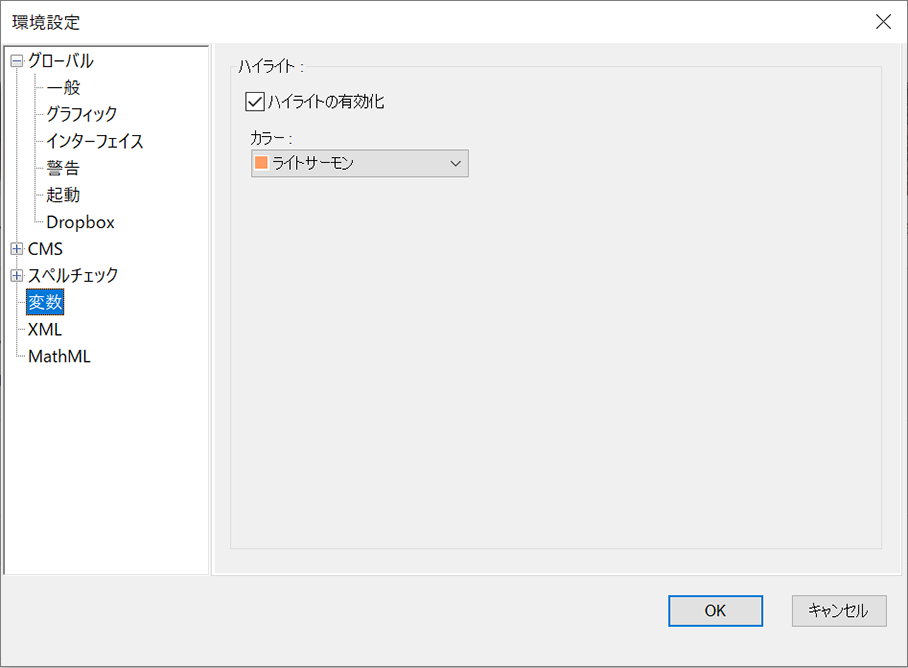
Task: Open the XML settings page
Action: [x=45, y=329]
